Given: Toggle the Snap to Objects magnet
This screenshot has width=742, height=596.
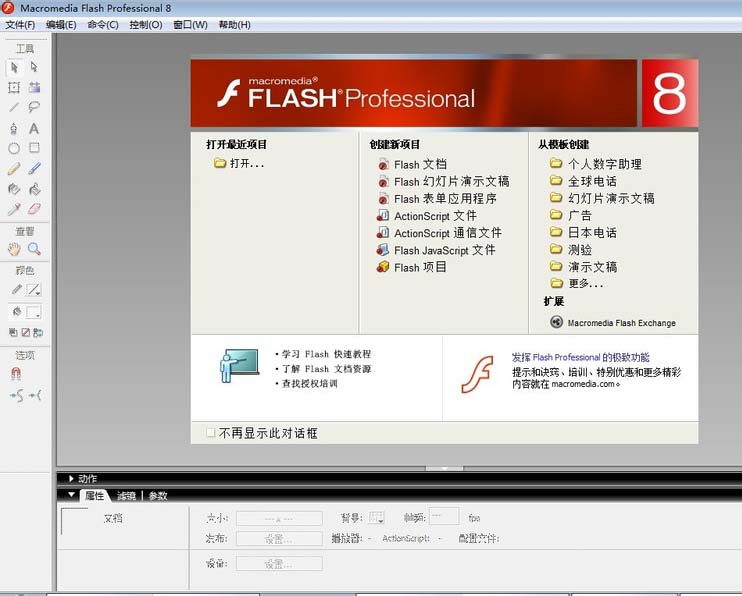Looking at the screenshot, I should pyautogui.click(x=15, y=374).
